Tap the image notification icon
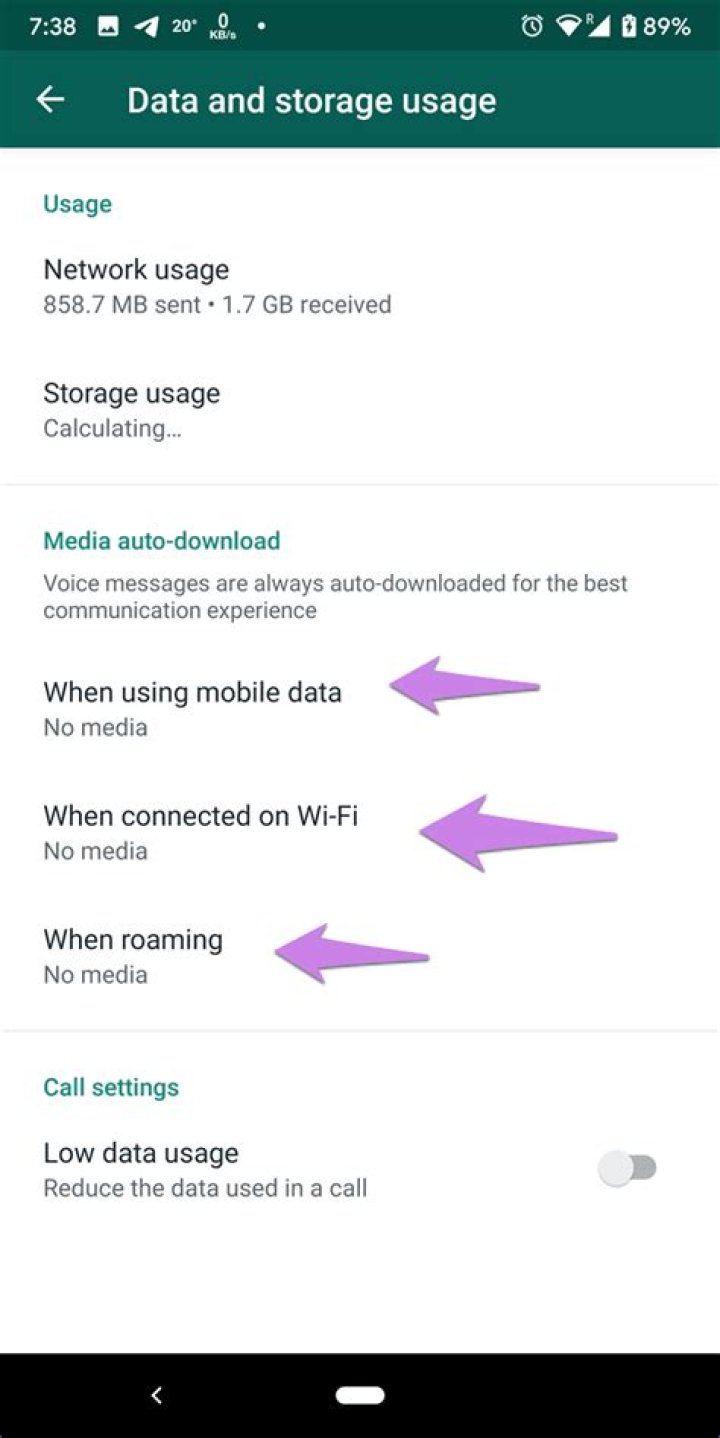 [x=108, y=27]
